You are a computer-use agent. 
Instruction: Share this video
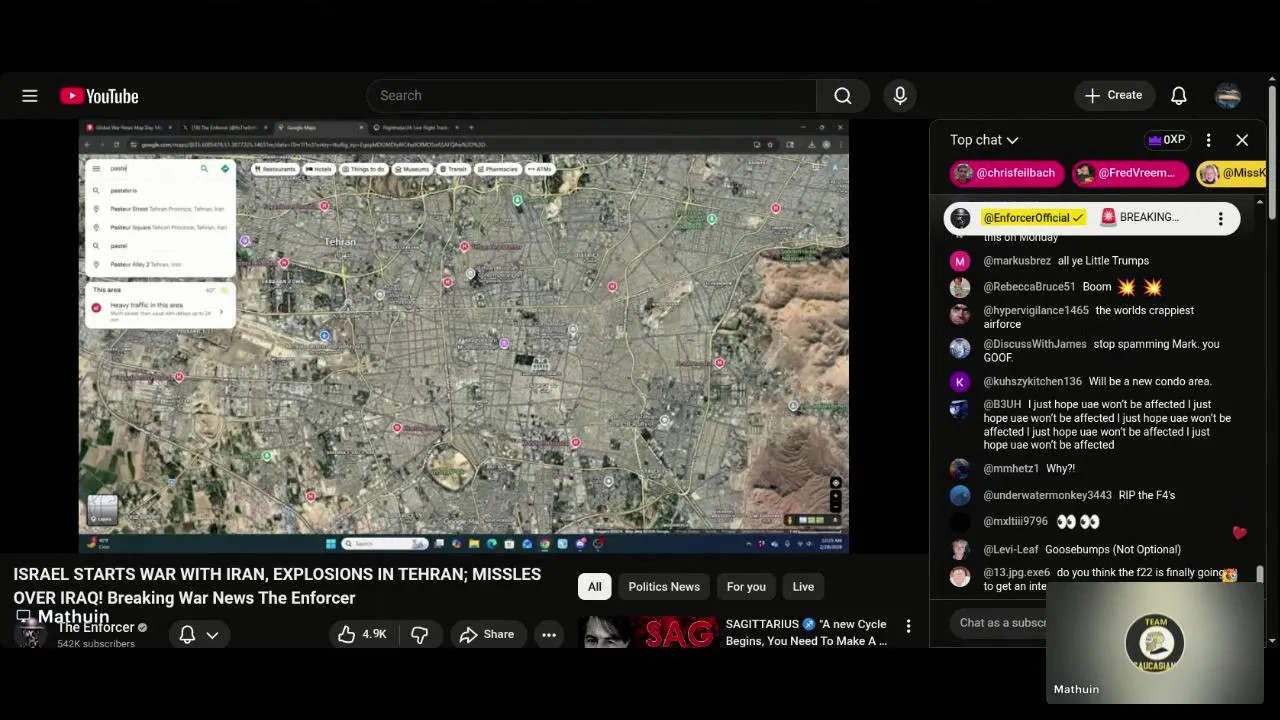(x=487, y=634)
